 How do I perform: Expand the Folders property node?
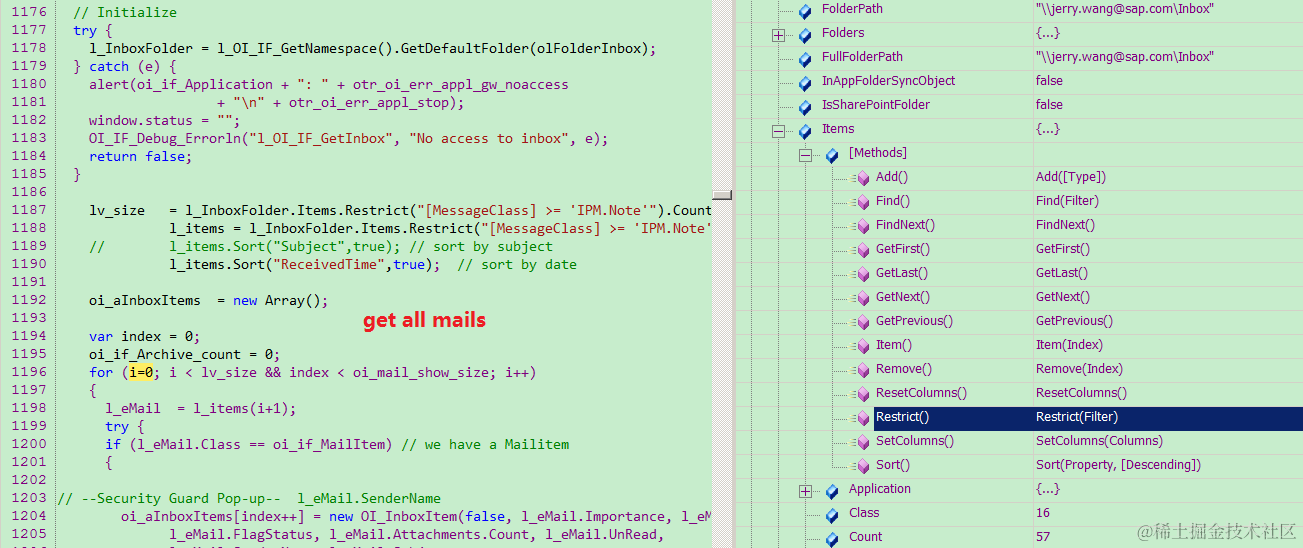[779, 35]
